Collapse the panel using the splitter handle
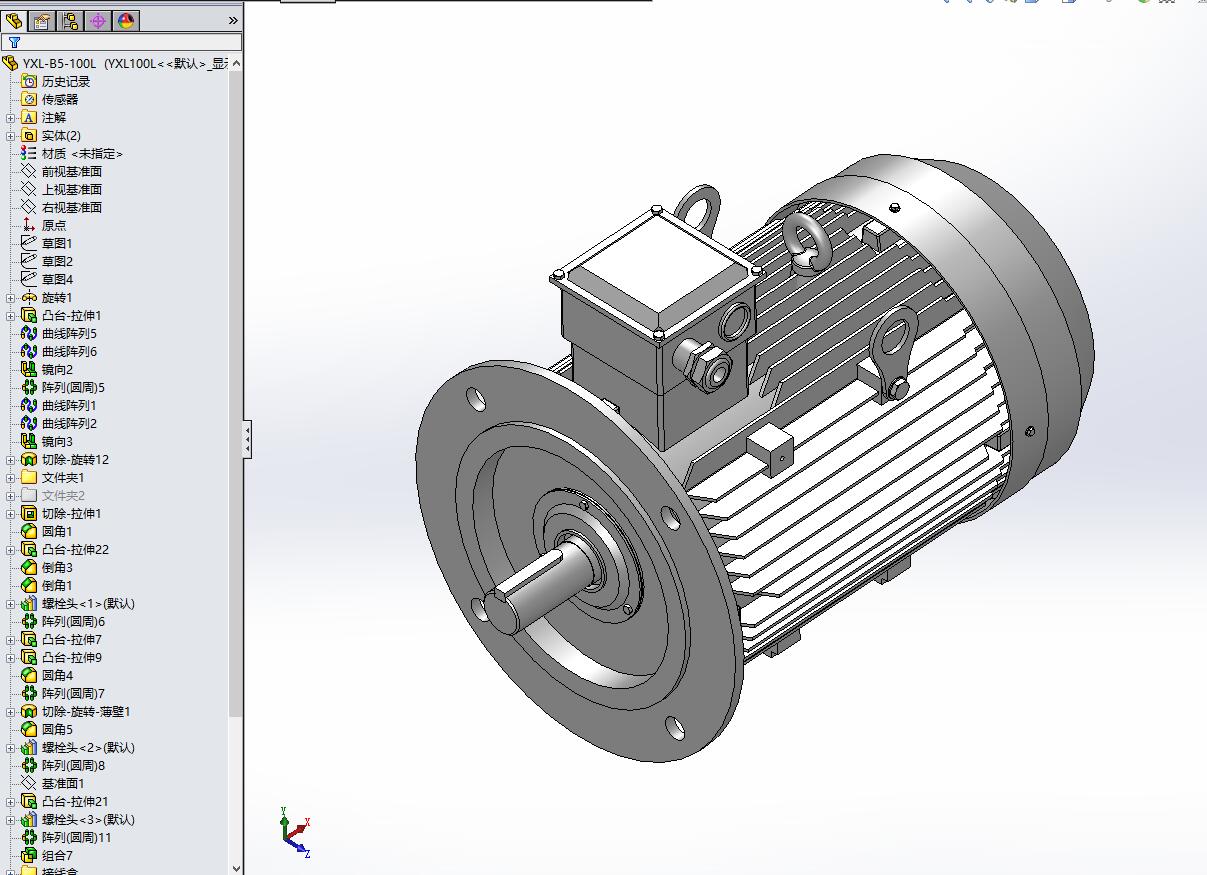 click(x=247, y=439)
